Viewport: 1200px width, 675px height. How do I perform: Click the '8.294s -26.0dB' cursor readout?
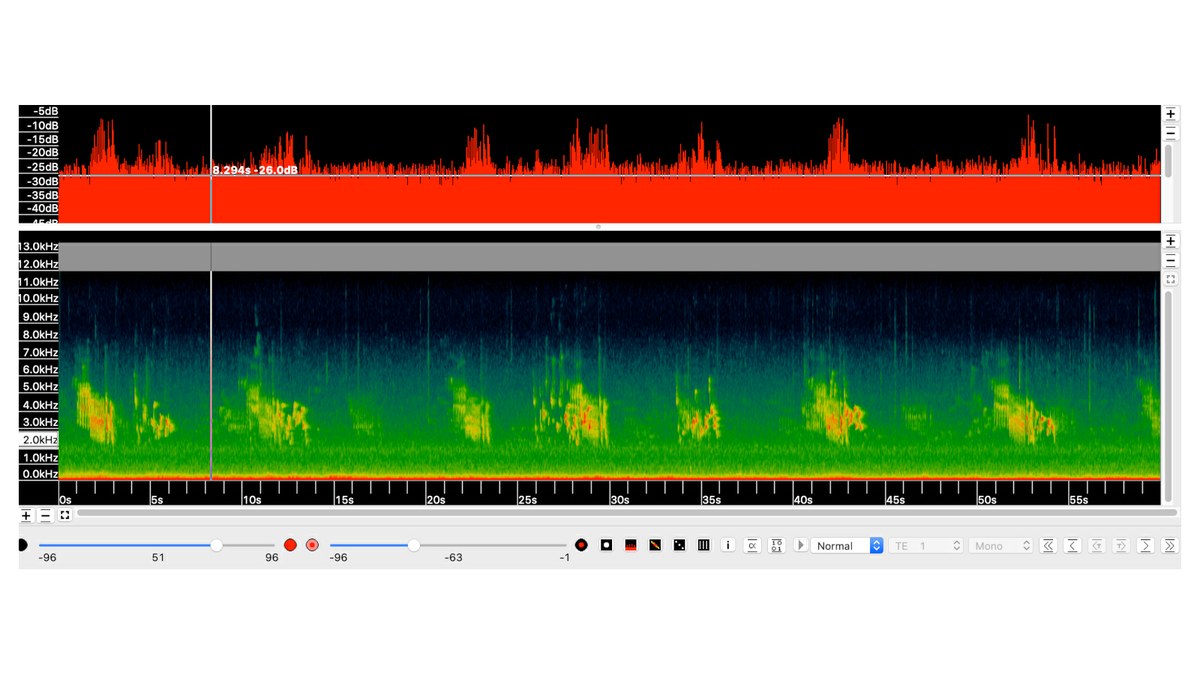coord(255,170)
